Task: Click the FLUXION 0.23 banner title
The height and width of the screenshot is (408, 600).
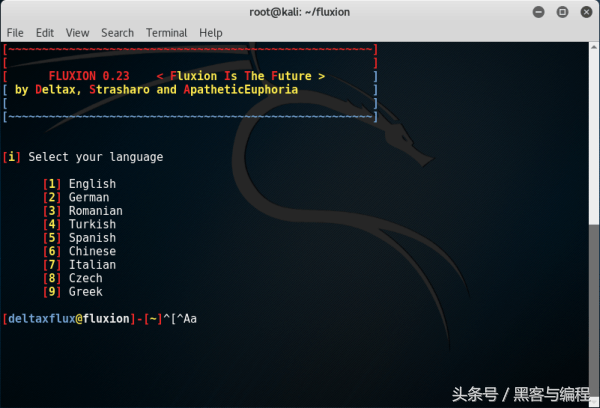Action: pyautogui.click(x=89, y=76)
